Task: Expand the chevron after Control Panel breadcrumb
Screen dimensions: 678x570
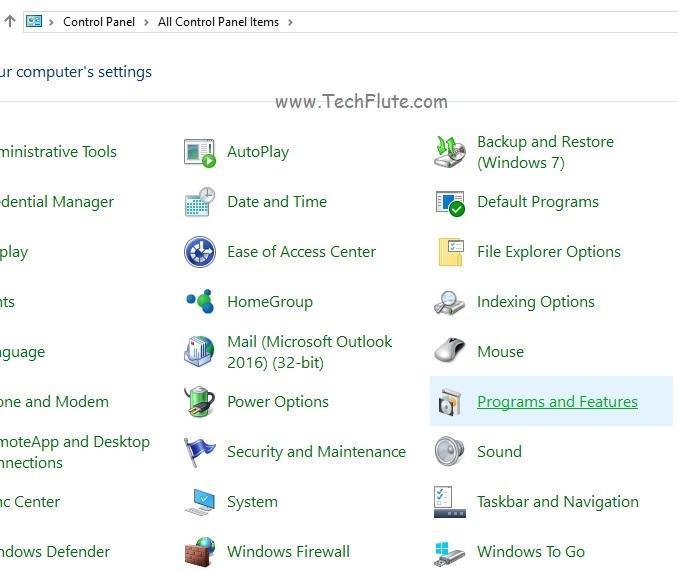Action: [x=146, y=22]
